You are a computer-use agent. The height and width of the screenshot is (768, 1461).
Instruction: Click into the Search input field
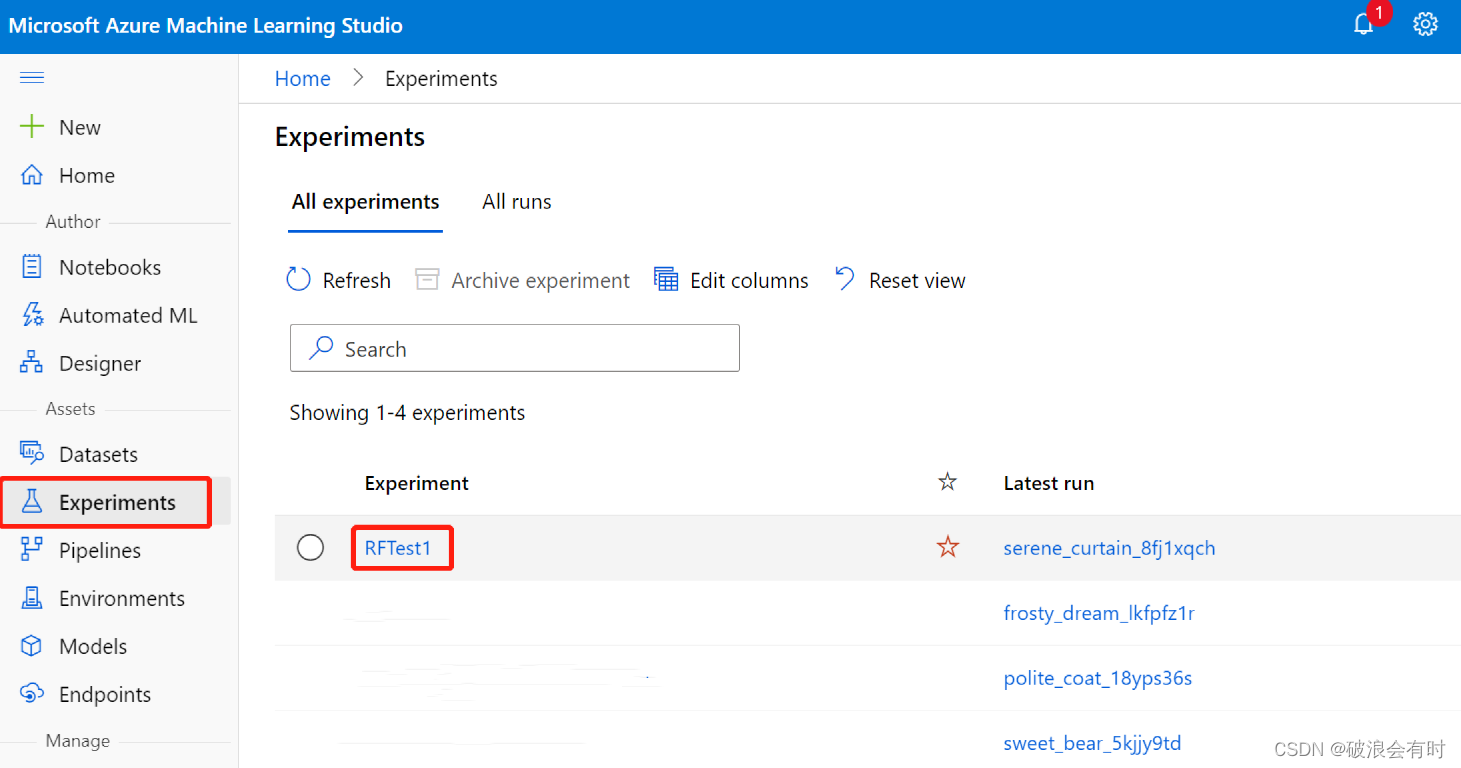[x=515, y=348]
